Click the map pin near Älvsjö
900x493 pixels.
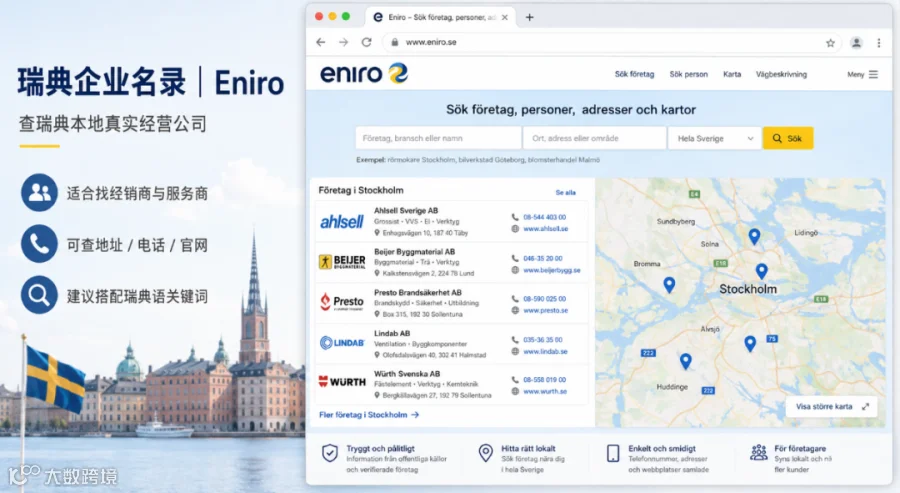750,343
